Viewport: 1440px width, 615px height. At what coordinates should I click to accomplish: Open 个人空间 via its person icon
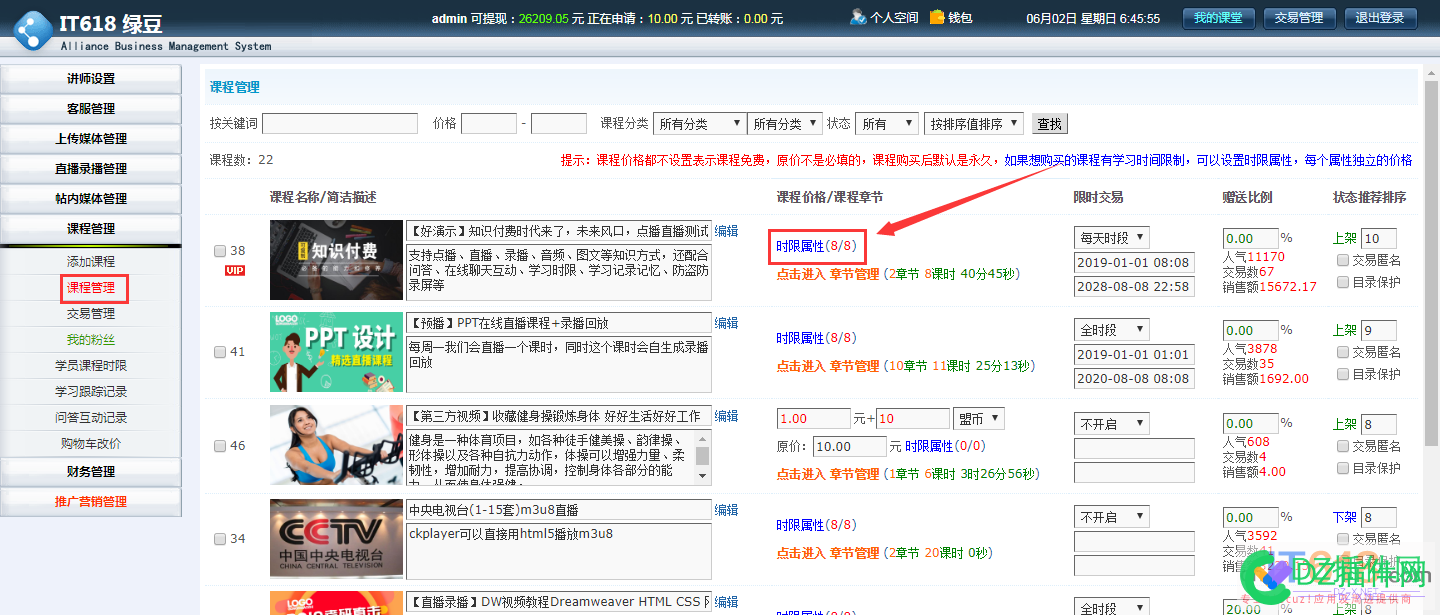(x=858, y=17)
